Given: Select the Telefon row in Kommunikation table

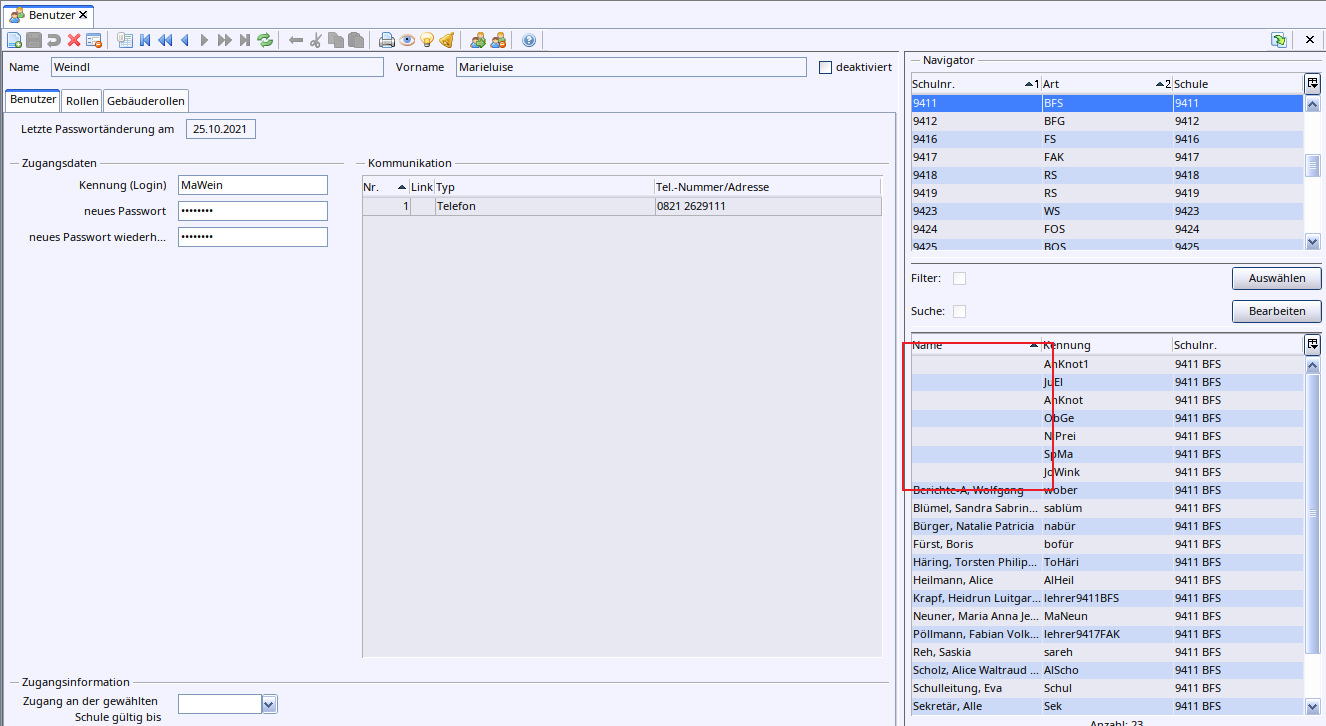Looking at the screenshot, I should click(x=621, y=206).
